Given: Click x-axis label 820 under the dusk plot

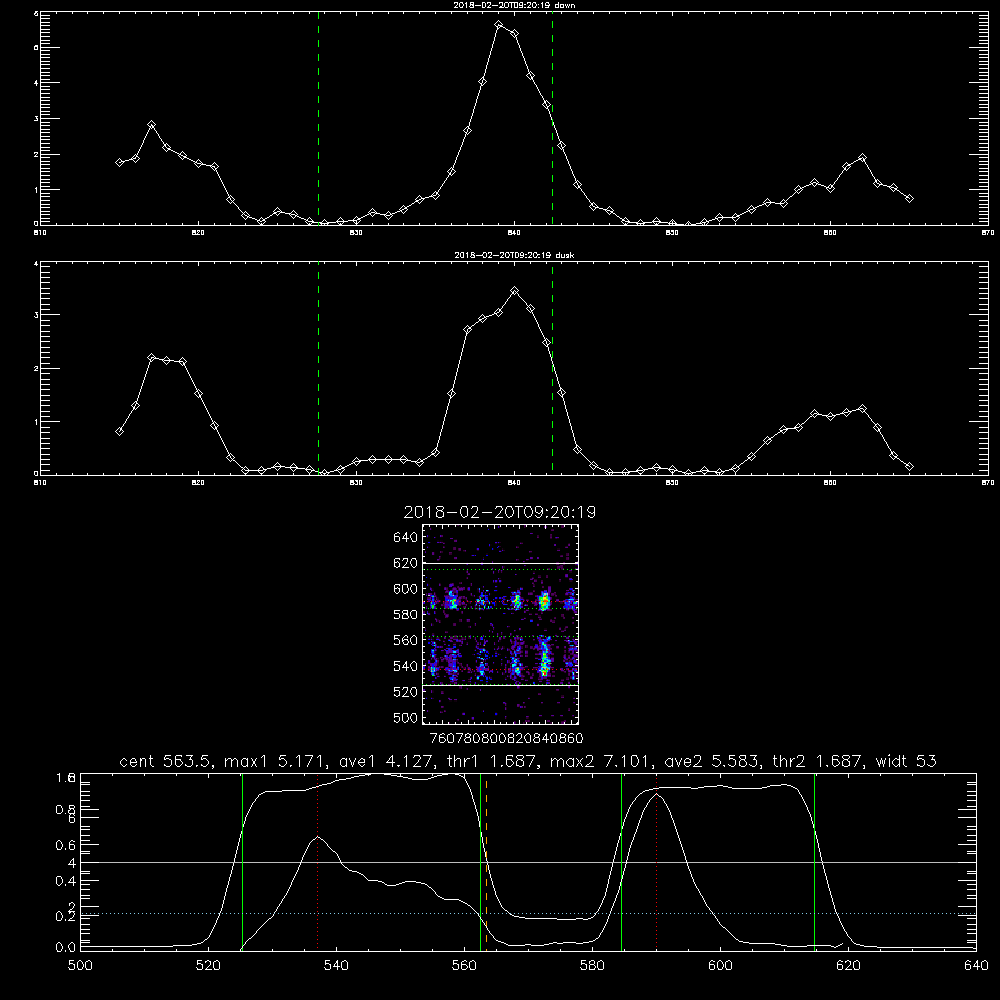Looking at the screenshot, I should pos(198,483).
